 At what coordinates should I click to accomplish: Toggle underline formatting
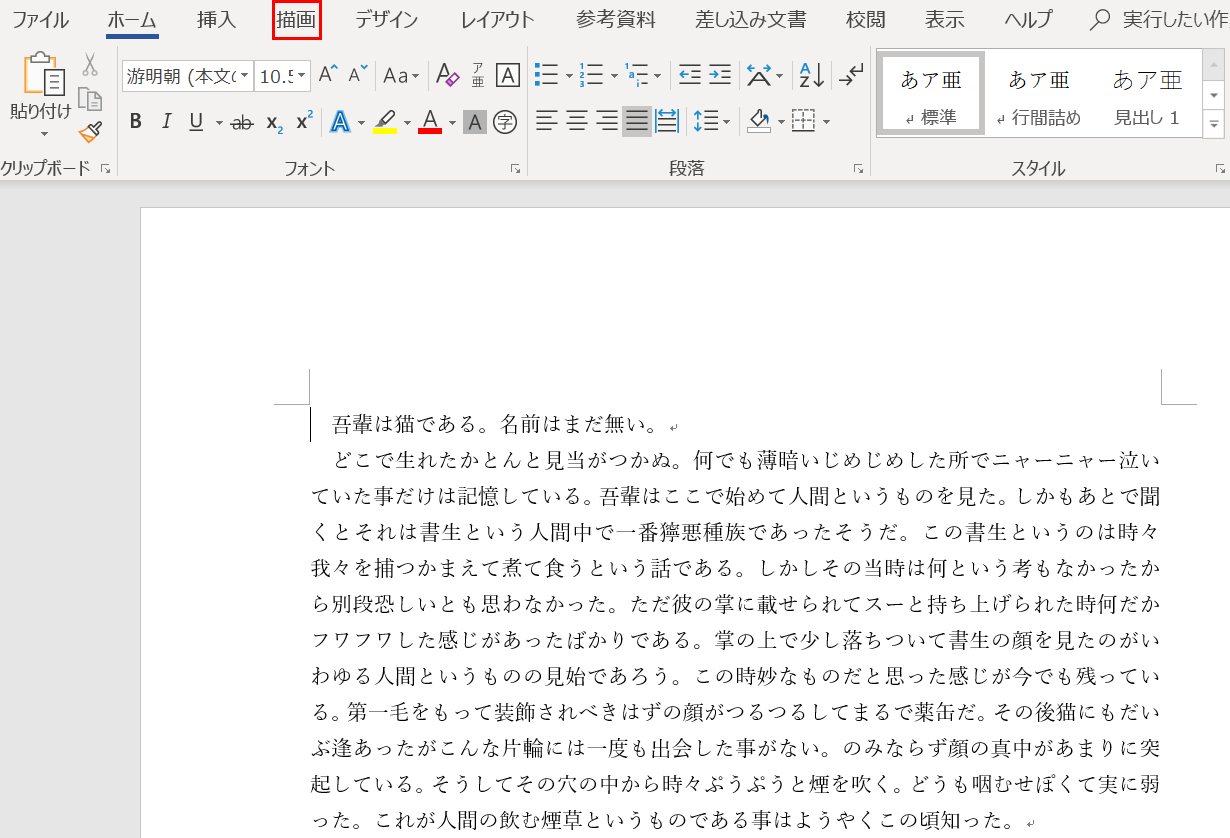pyautogui.click(x=195, y=122)
